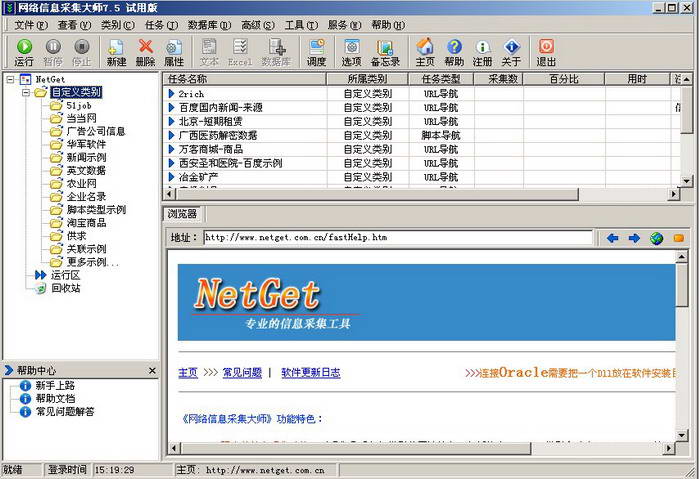Open the 数据库(D) menu

(x=209, y=25)
